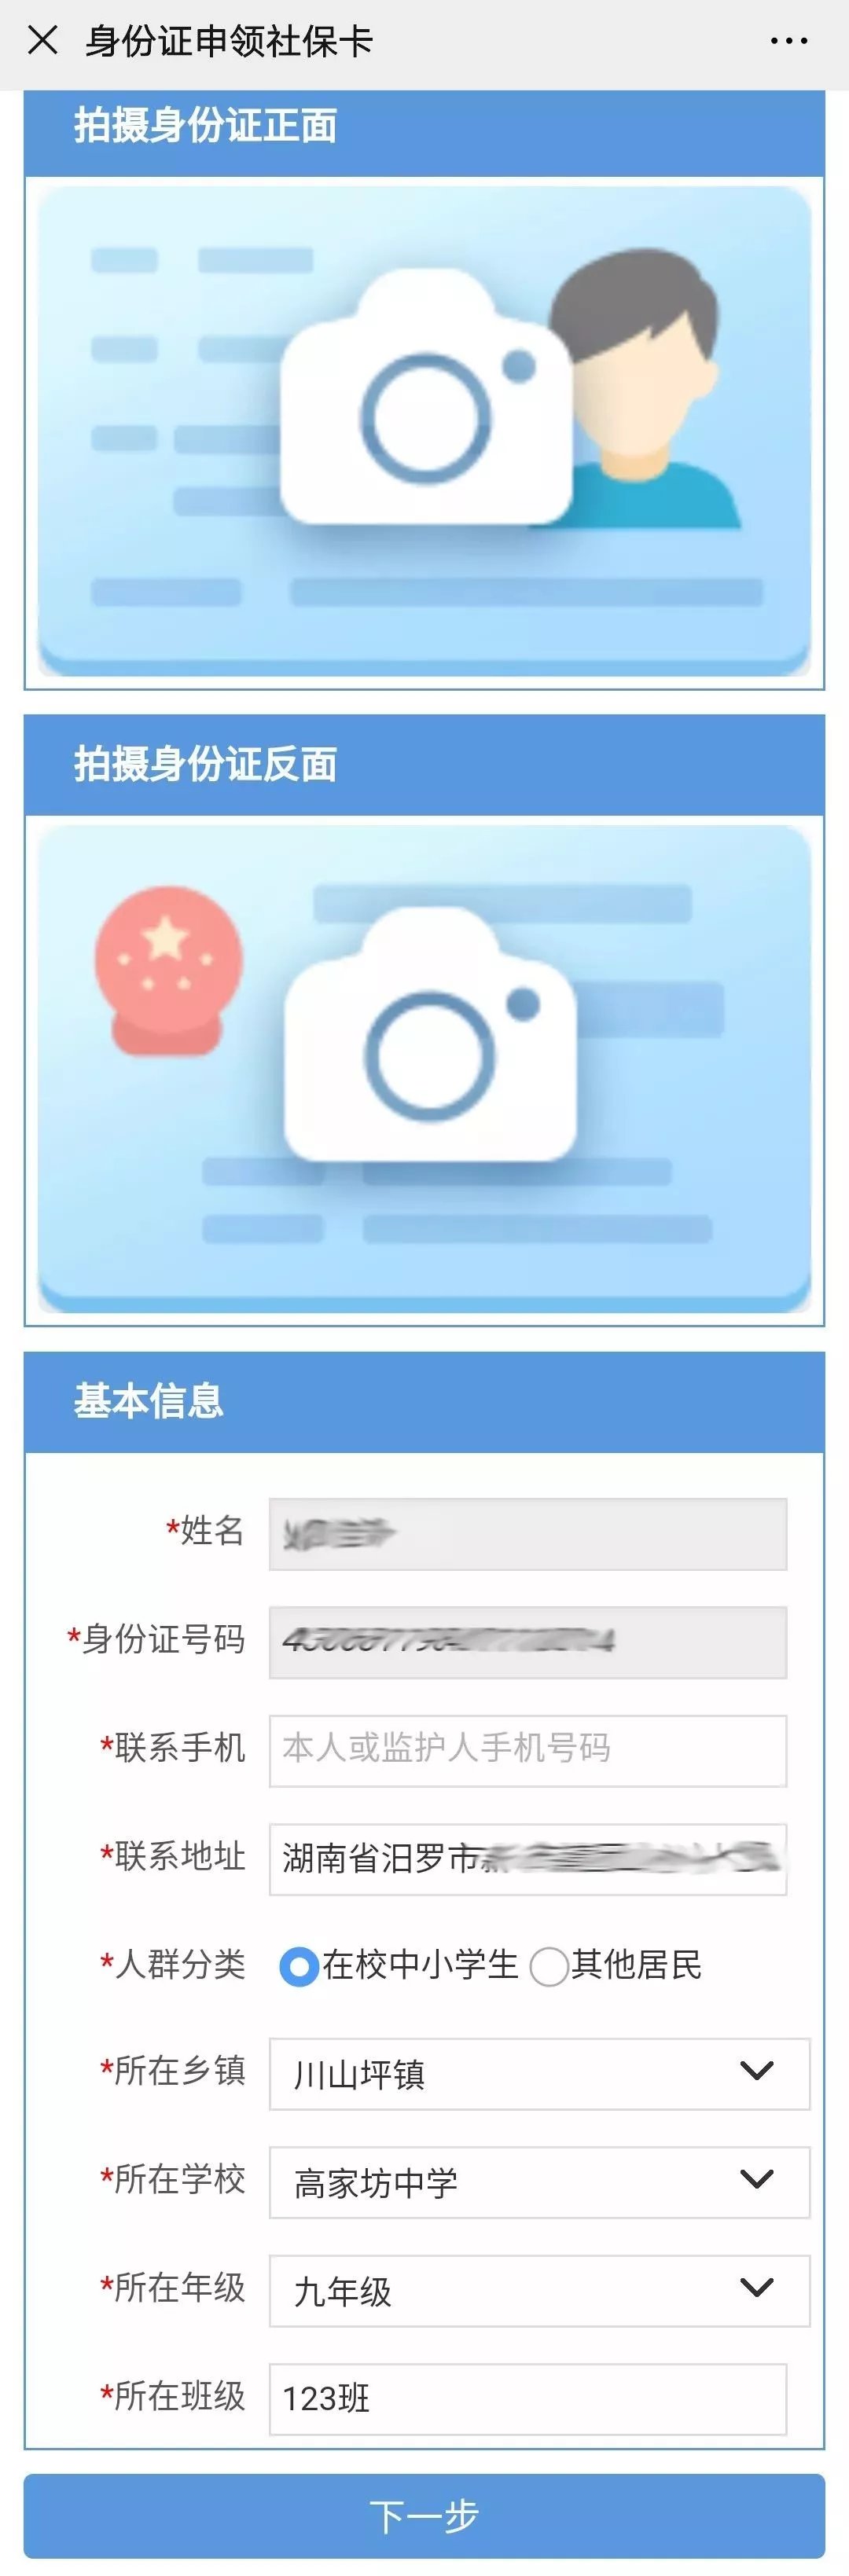Tap the 下一步 next step button
This screenshot has width=849, height=2576.
click(424, 2516)
